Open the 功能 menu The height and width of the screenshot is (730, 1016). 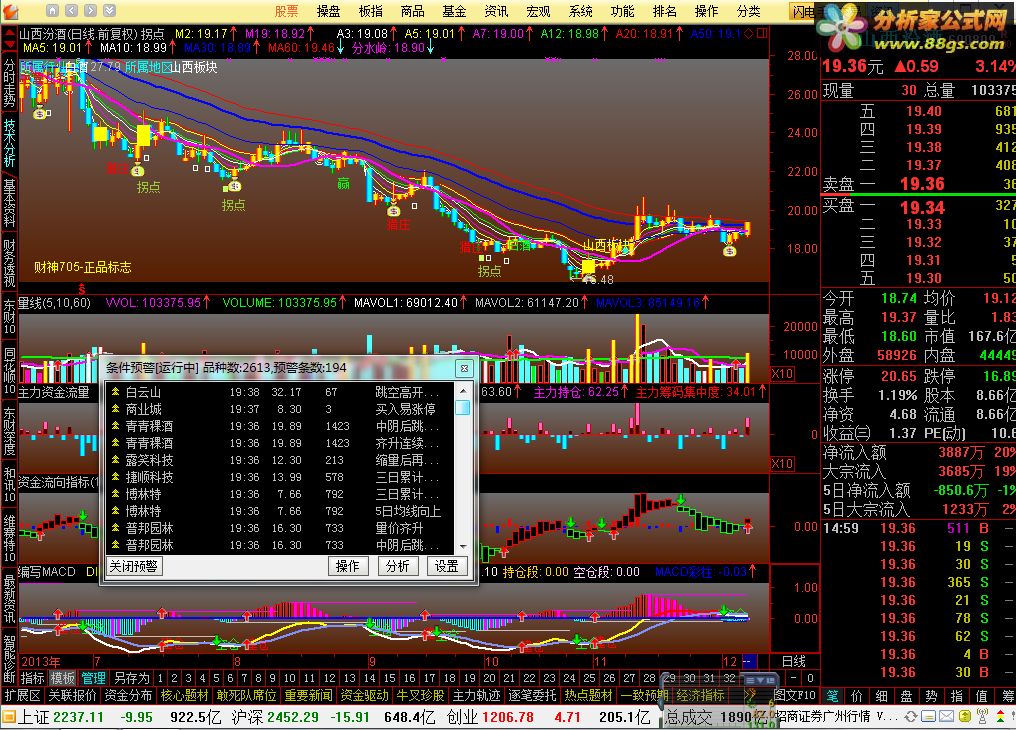tap(623, 11)
